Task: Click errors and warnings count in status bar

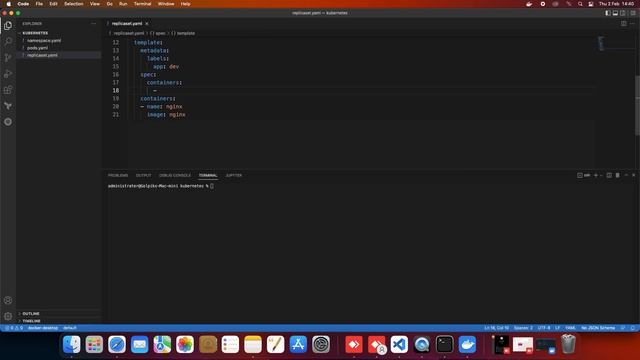Action: (x=14, y=328)
